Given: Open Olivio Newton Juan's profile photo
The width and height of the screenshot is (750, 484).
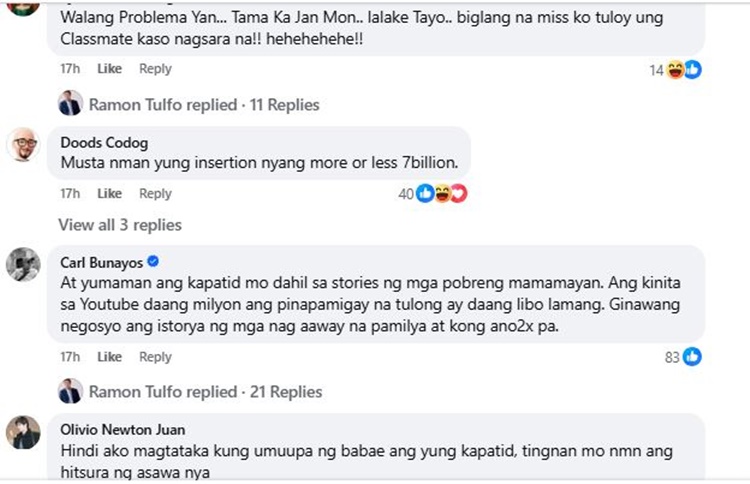Looking at the screenshot, I should point(24,432).
